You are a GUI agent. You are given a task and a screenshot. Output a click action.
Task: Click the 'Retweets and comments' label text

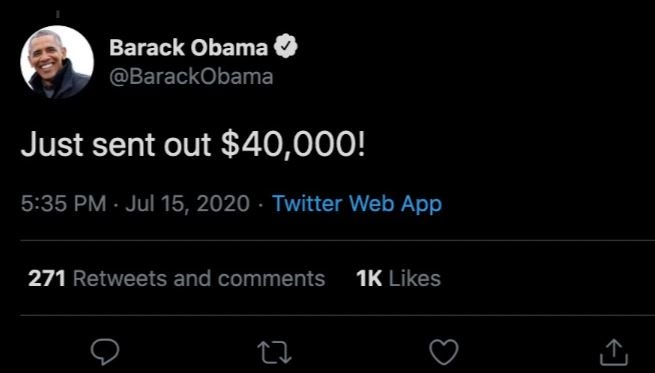199,279
